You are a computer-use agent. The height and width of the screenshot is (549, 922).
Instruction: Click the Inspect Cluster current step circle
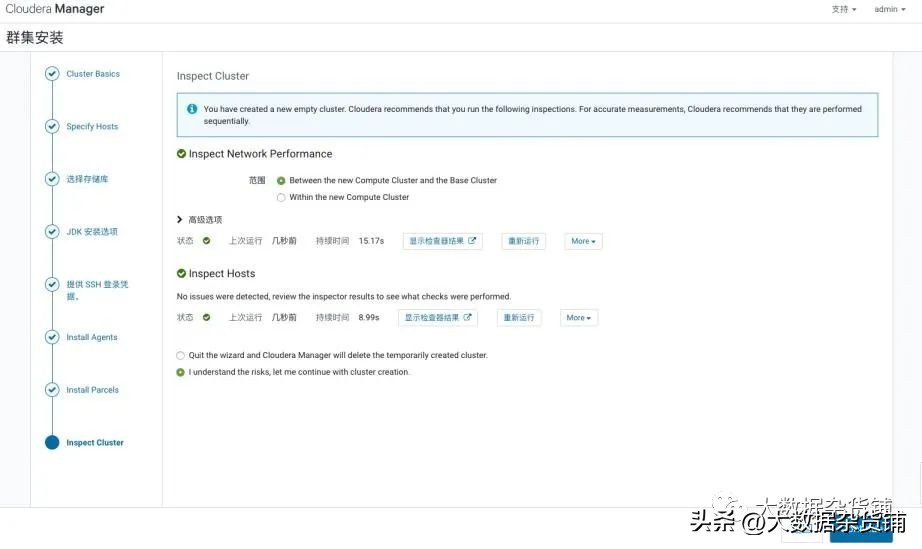pos(52,443)
